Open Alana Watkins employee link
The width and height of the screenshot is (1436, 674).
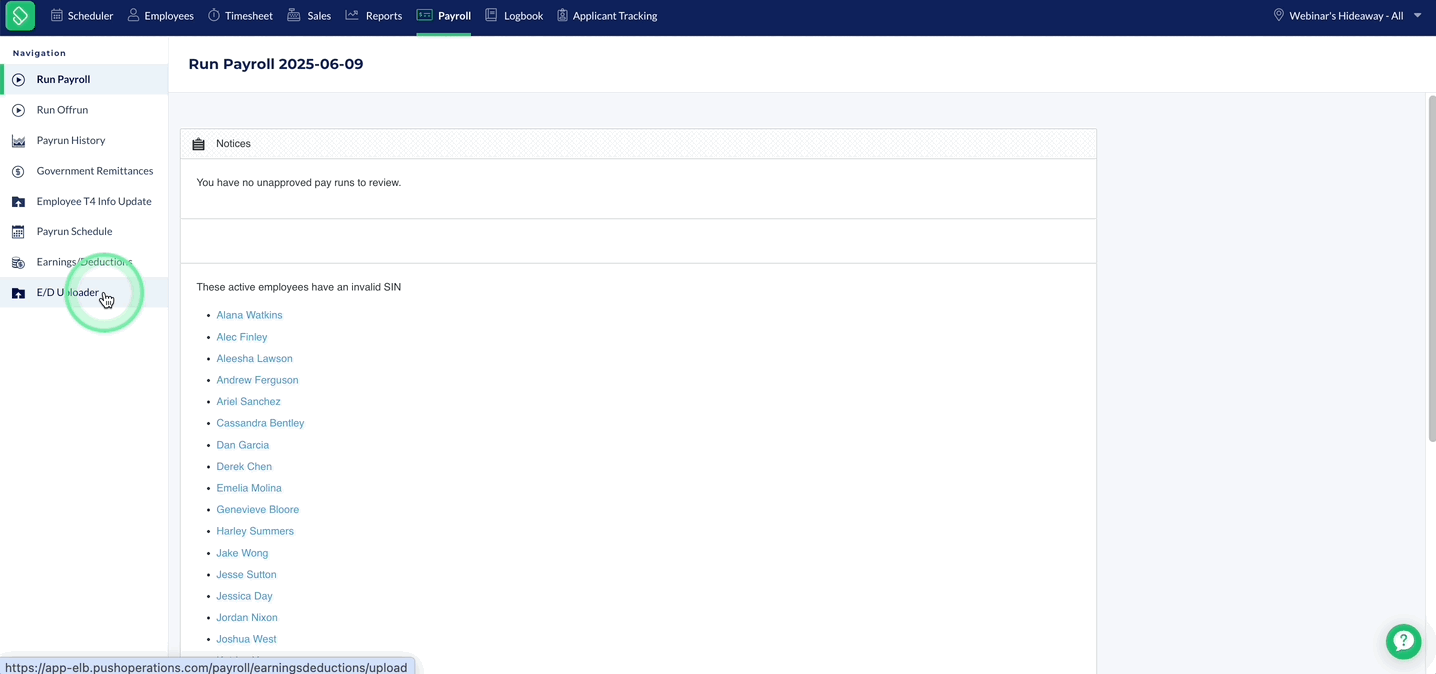[249, 315]
